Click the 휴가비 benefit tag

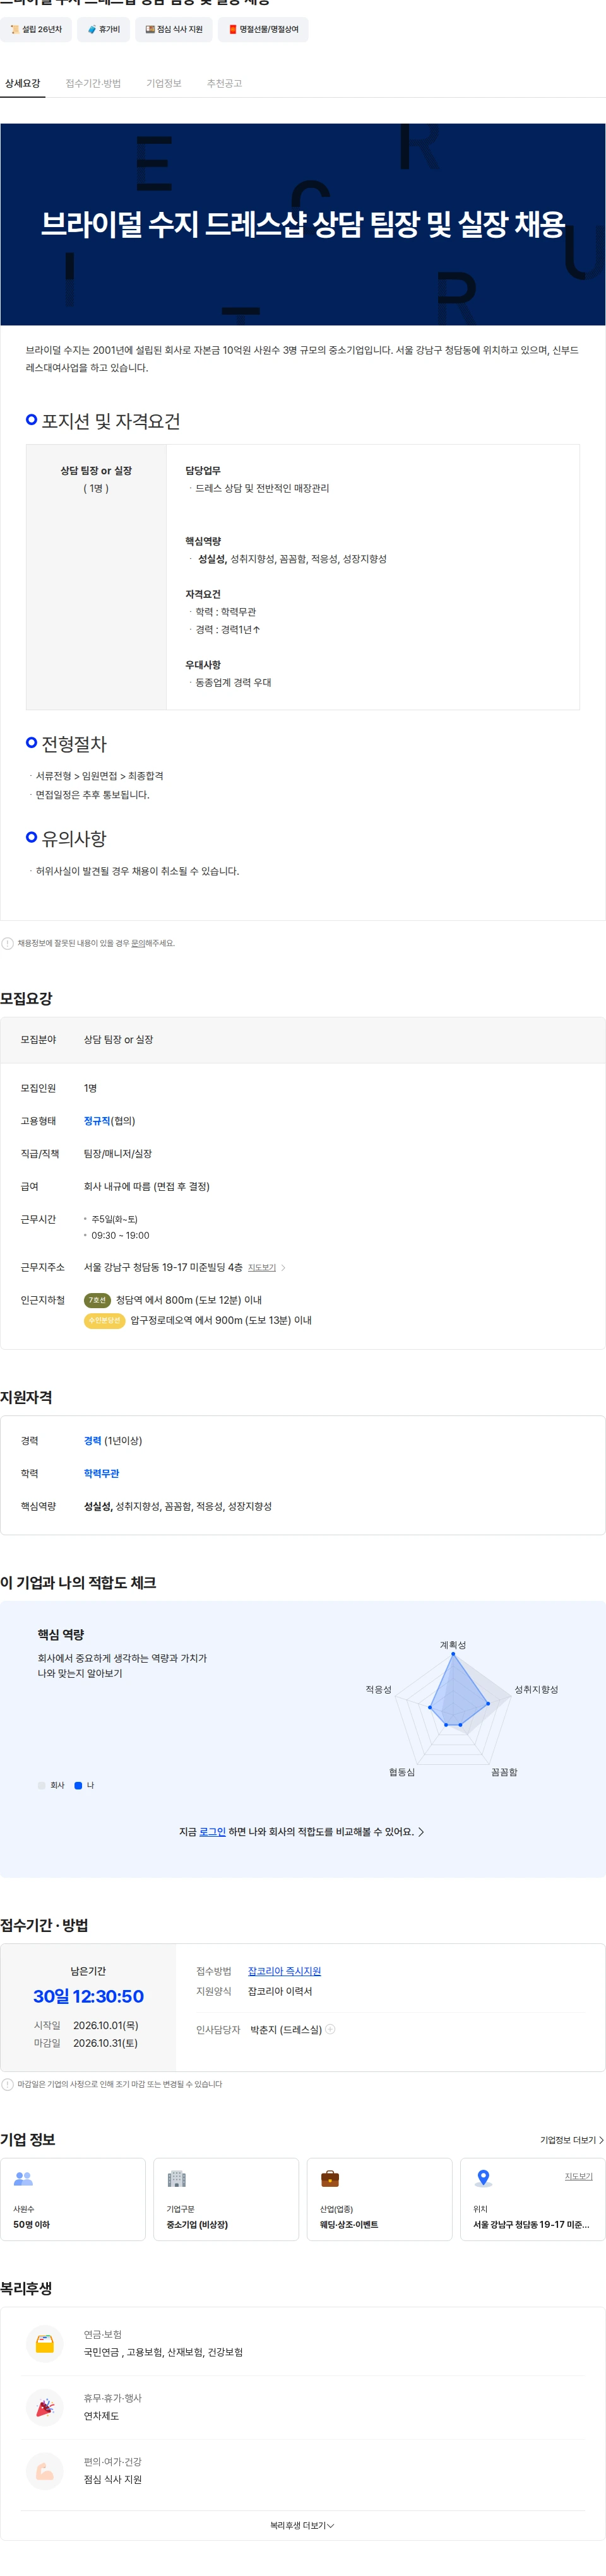103,30
